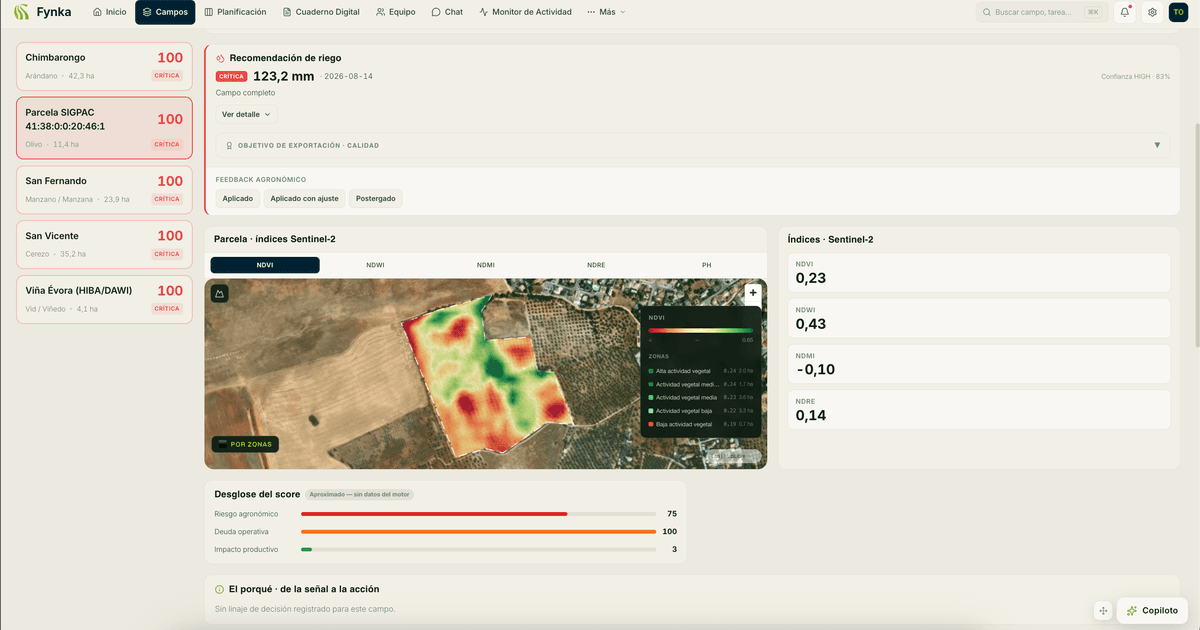Select the Chimbarongo field card
This screenshot has width=1200, height=630.
click(x=104, y=65)
